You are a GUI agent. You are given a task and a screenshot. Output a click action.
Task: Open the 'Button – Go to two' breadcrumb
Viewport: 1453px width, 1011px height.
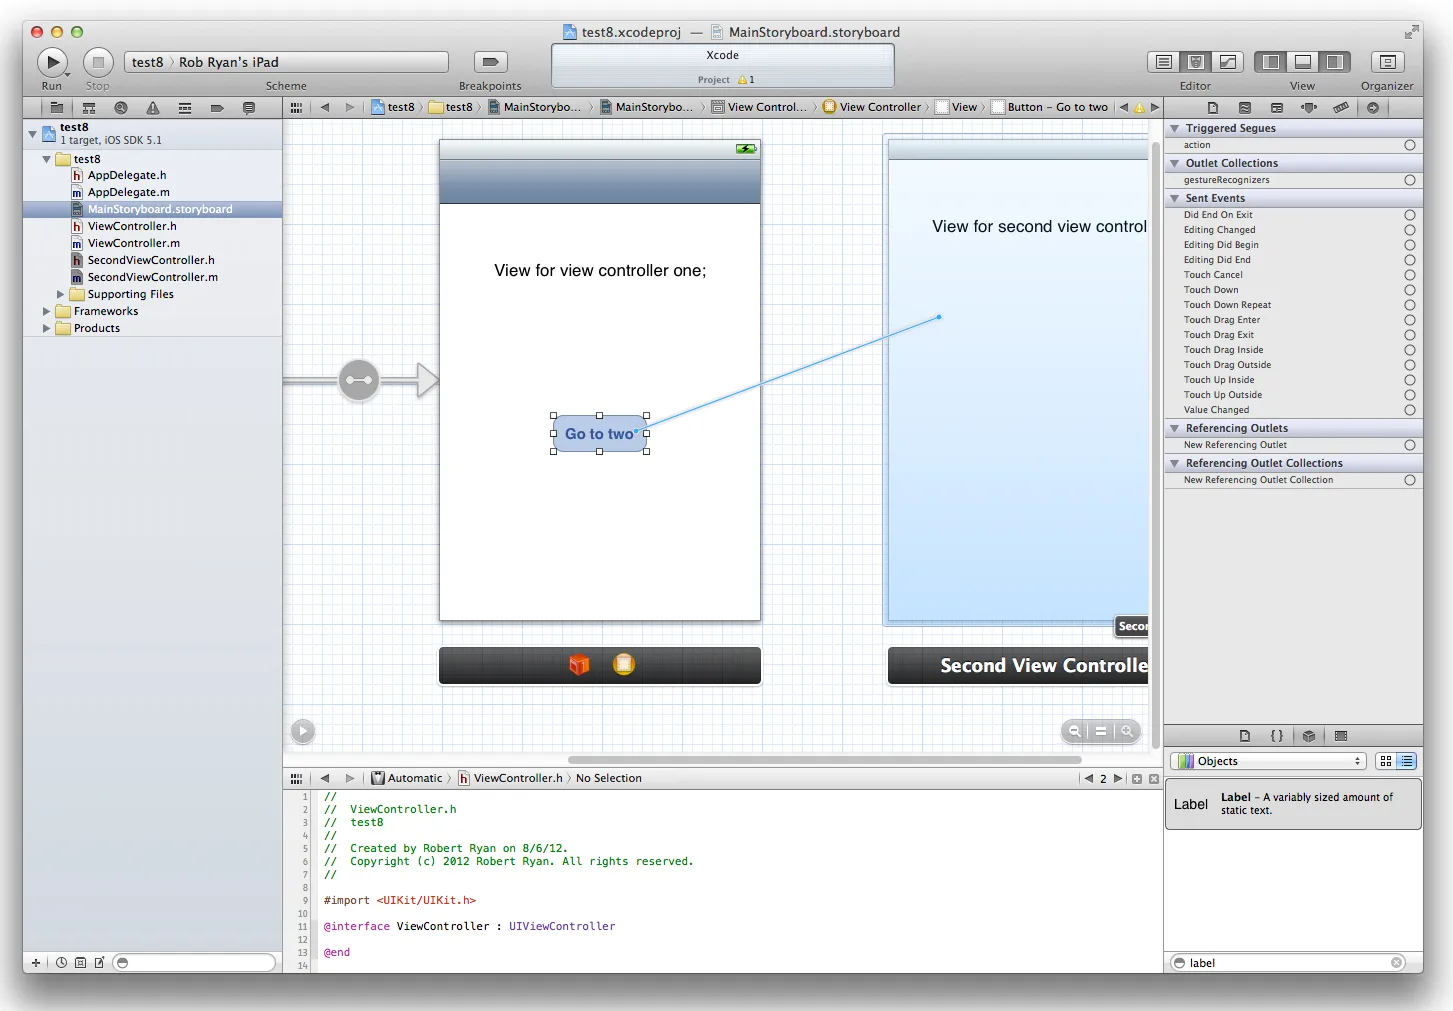[1050, 107]
